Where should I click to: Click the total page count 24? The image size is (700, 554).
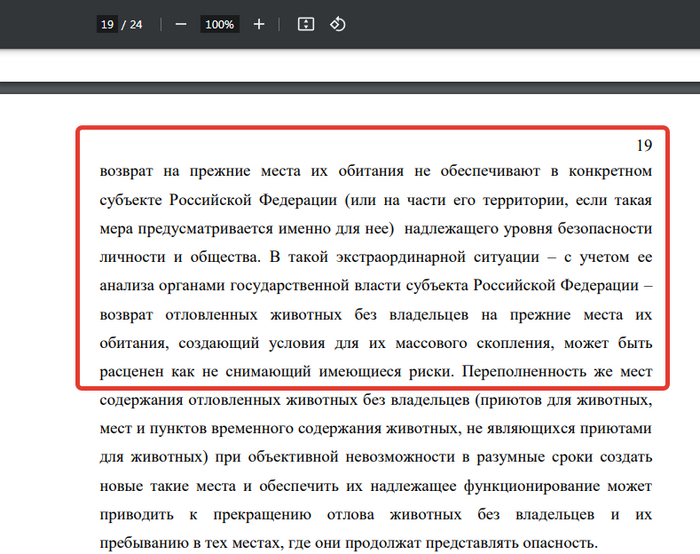[135, 24]
